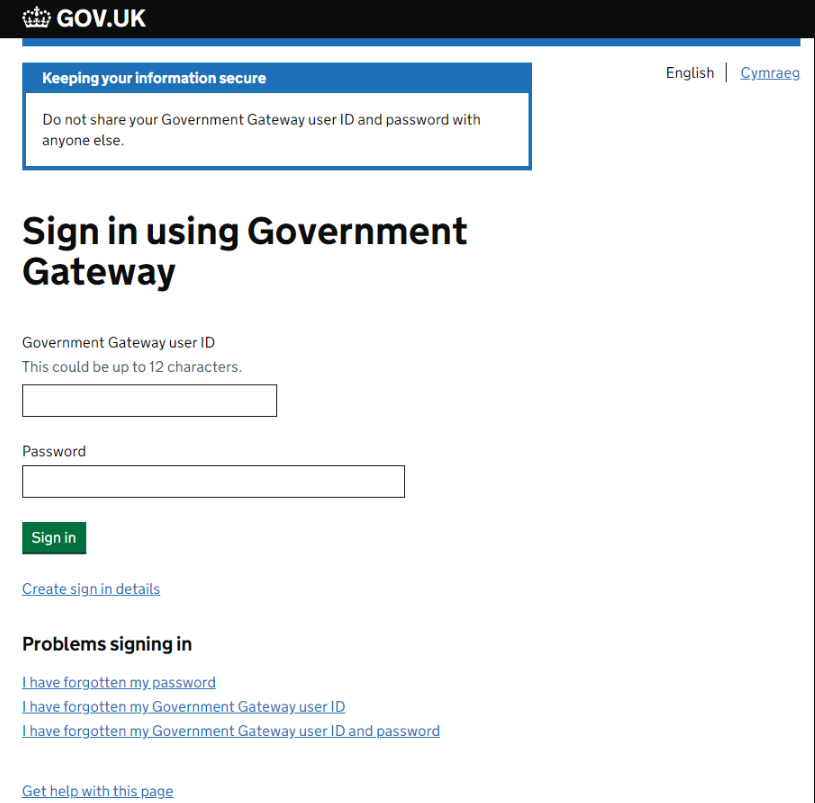Image resolution: width=815 pixels, height=803 pixels.
Task: Switch language to Cymraeg
Action: click(x=769, y=73)
